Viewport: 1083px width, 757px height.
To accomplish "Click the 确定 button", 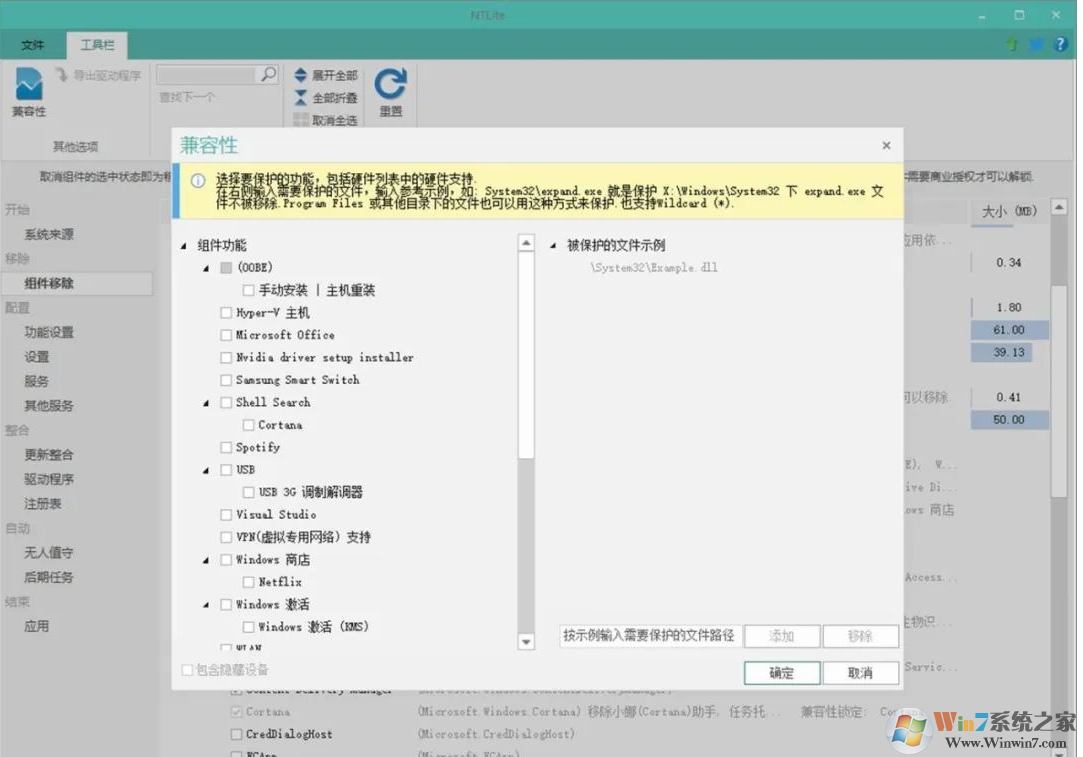I will (x=782, y=673).
